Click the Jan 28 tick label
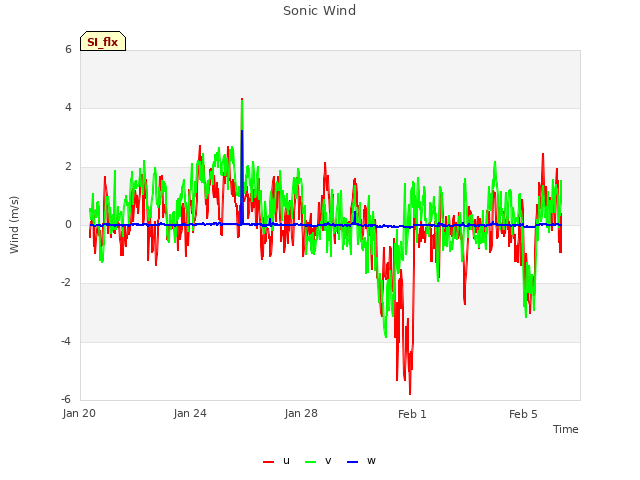The height and width of the screenshot is (480, 640). click(x=301, y=413)
